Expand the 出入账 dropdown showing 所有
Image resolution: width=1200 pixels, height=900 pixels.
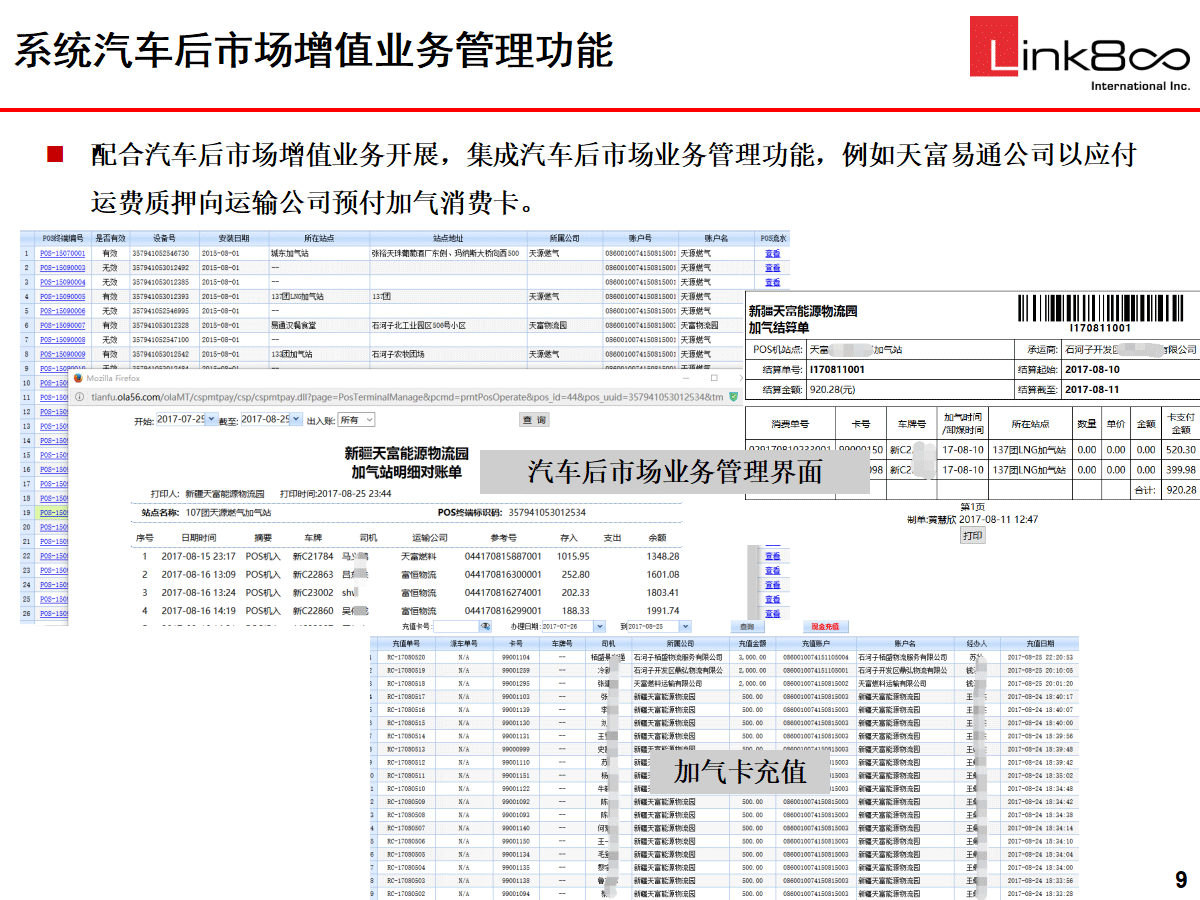tap(356, 420)
